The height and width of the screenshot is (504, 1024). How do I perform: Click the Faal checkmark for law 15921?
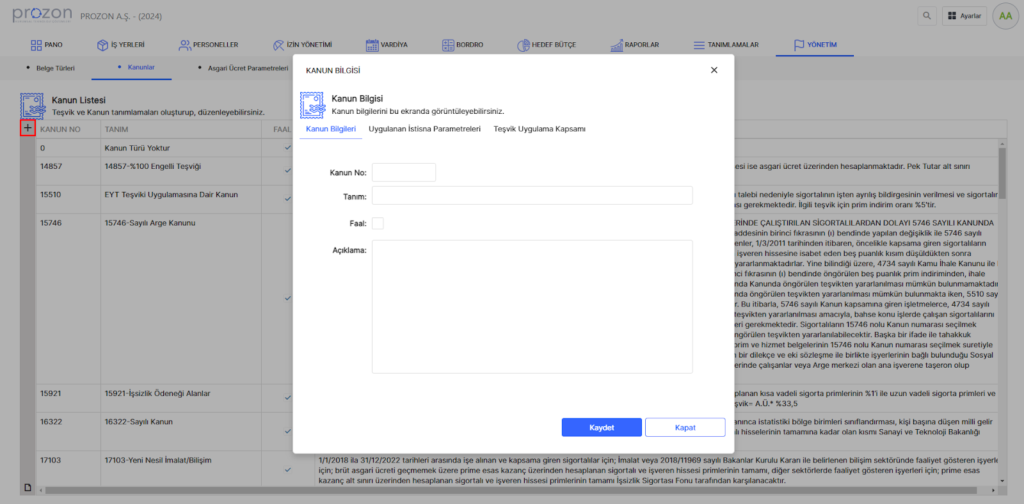(287, 397)
